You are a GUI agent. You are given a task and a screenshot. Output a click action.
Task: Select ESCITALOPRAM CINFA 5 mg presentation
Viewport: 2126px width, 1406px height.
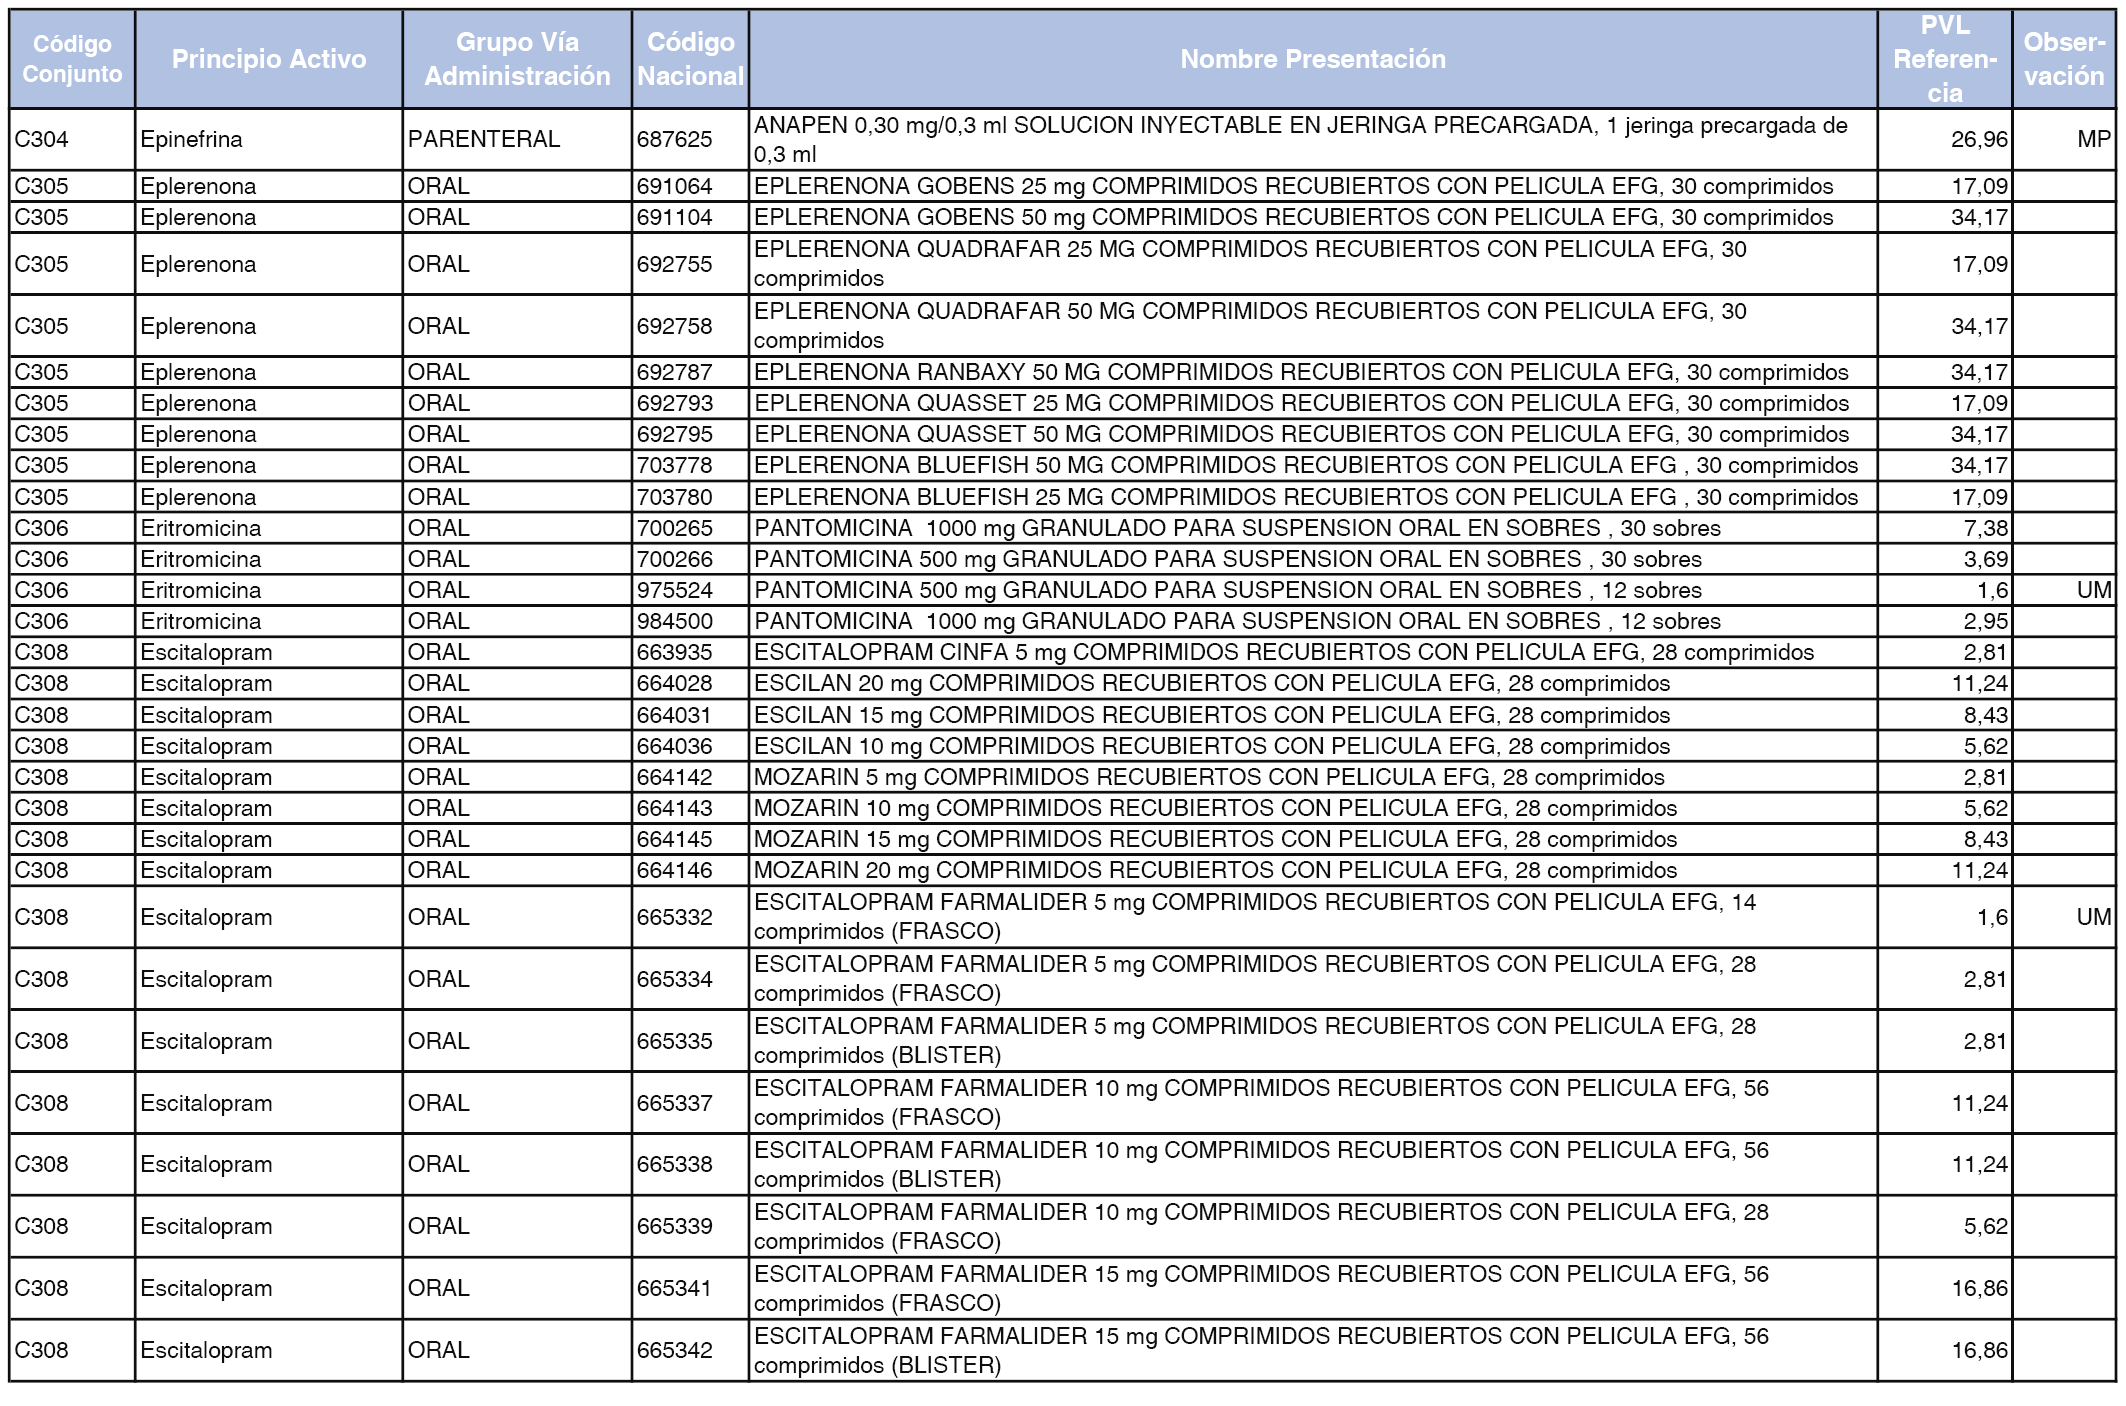(1313, 652)
